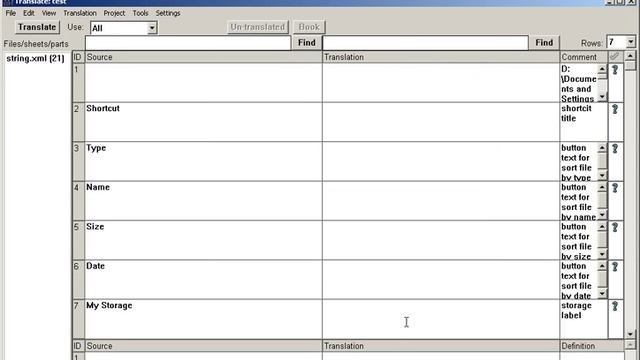This screenshot has height=360, width=640.
Task: Click the question mark icon in Name row
Action: point(615,188)
